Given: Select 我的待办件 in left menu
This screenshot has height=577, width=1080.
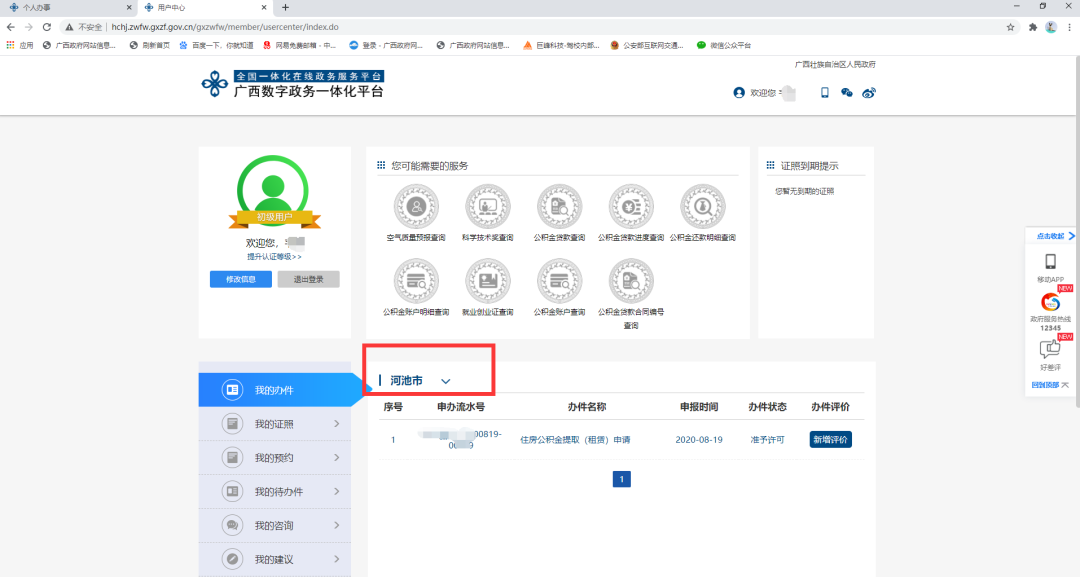Looking at the screenshot, I should [x=275, y=492].
